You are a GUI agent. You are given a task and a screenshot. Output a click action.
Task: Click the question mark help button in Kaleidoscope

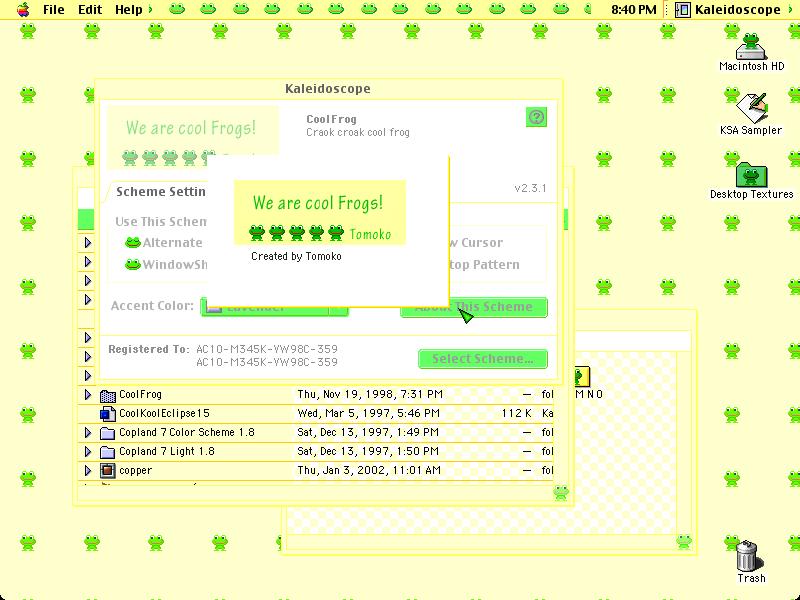point(536,117)
